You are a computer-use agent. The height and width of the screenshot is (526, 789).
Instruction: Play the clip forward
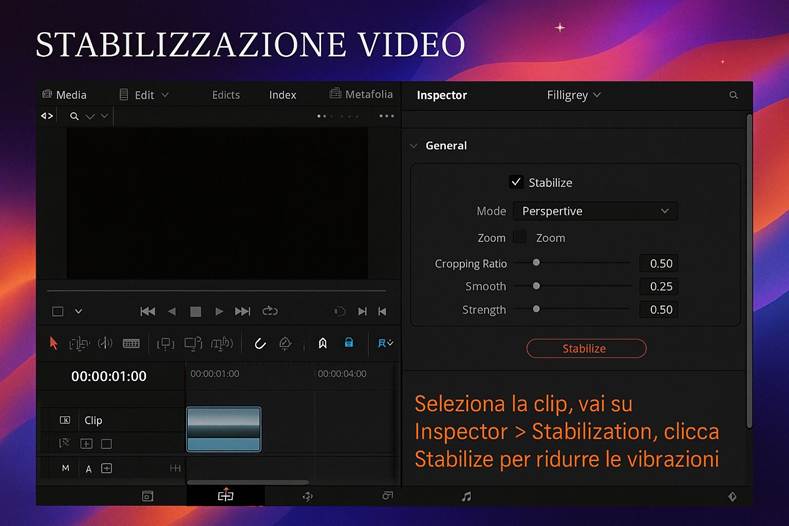click(219, 312)
